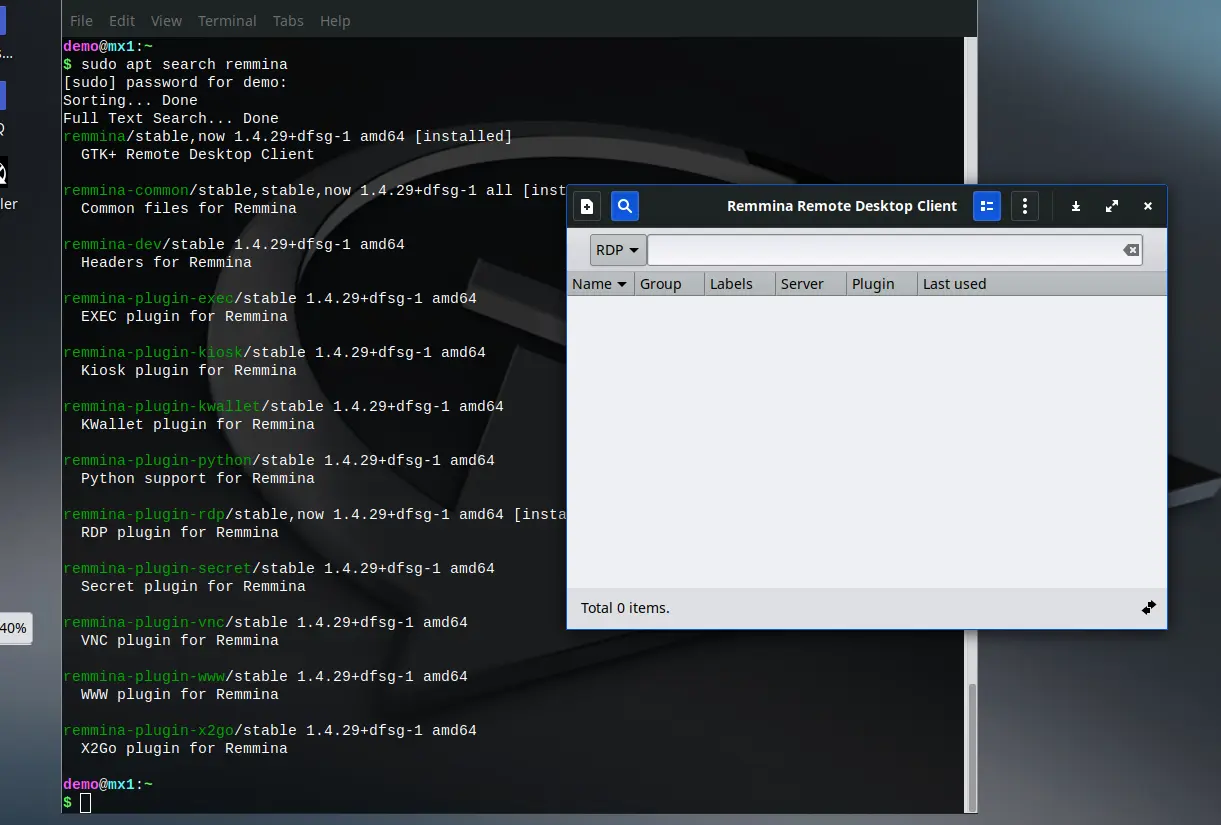Sort connections by Group column header

pyautogui.click(x=669, y=284)
